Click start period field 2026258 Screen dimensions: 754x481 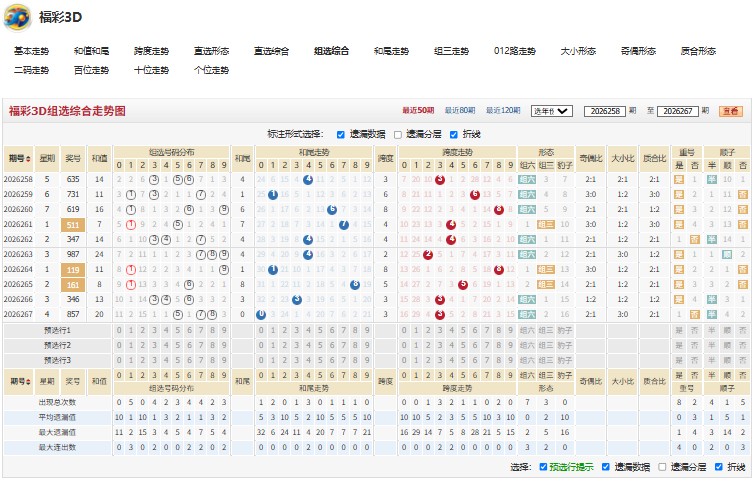pyautogui.click(x=605, y=111)
